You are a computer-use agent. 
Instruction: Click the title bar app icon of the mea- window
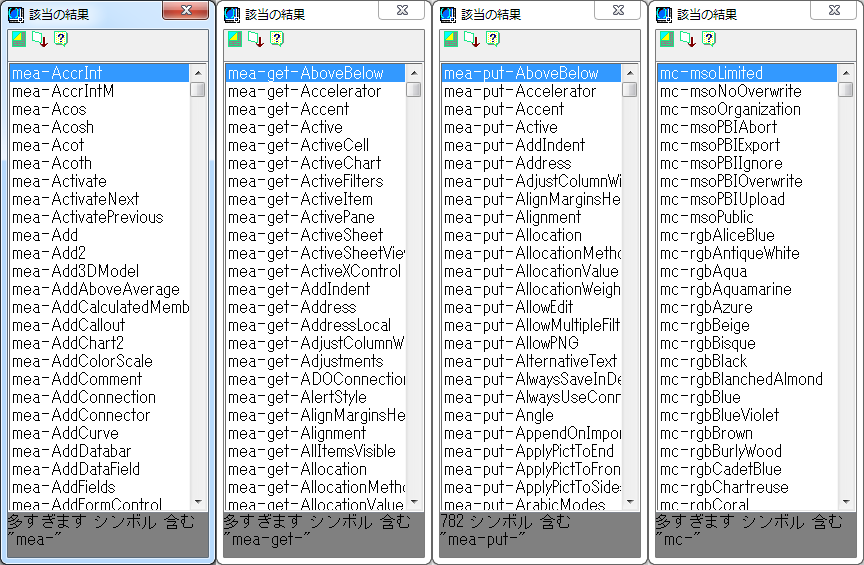tap(16, 15)
